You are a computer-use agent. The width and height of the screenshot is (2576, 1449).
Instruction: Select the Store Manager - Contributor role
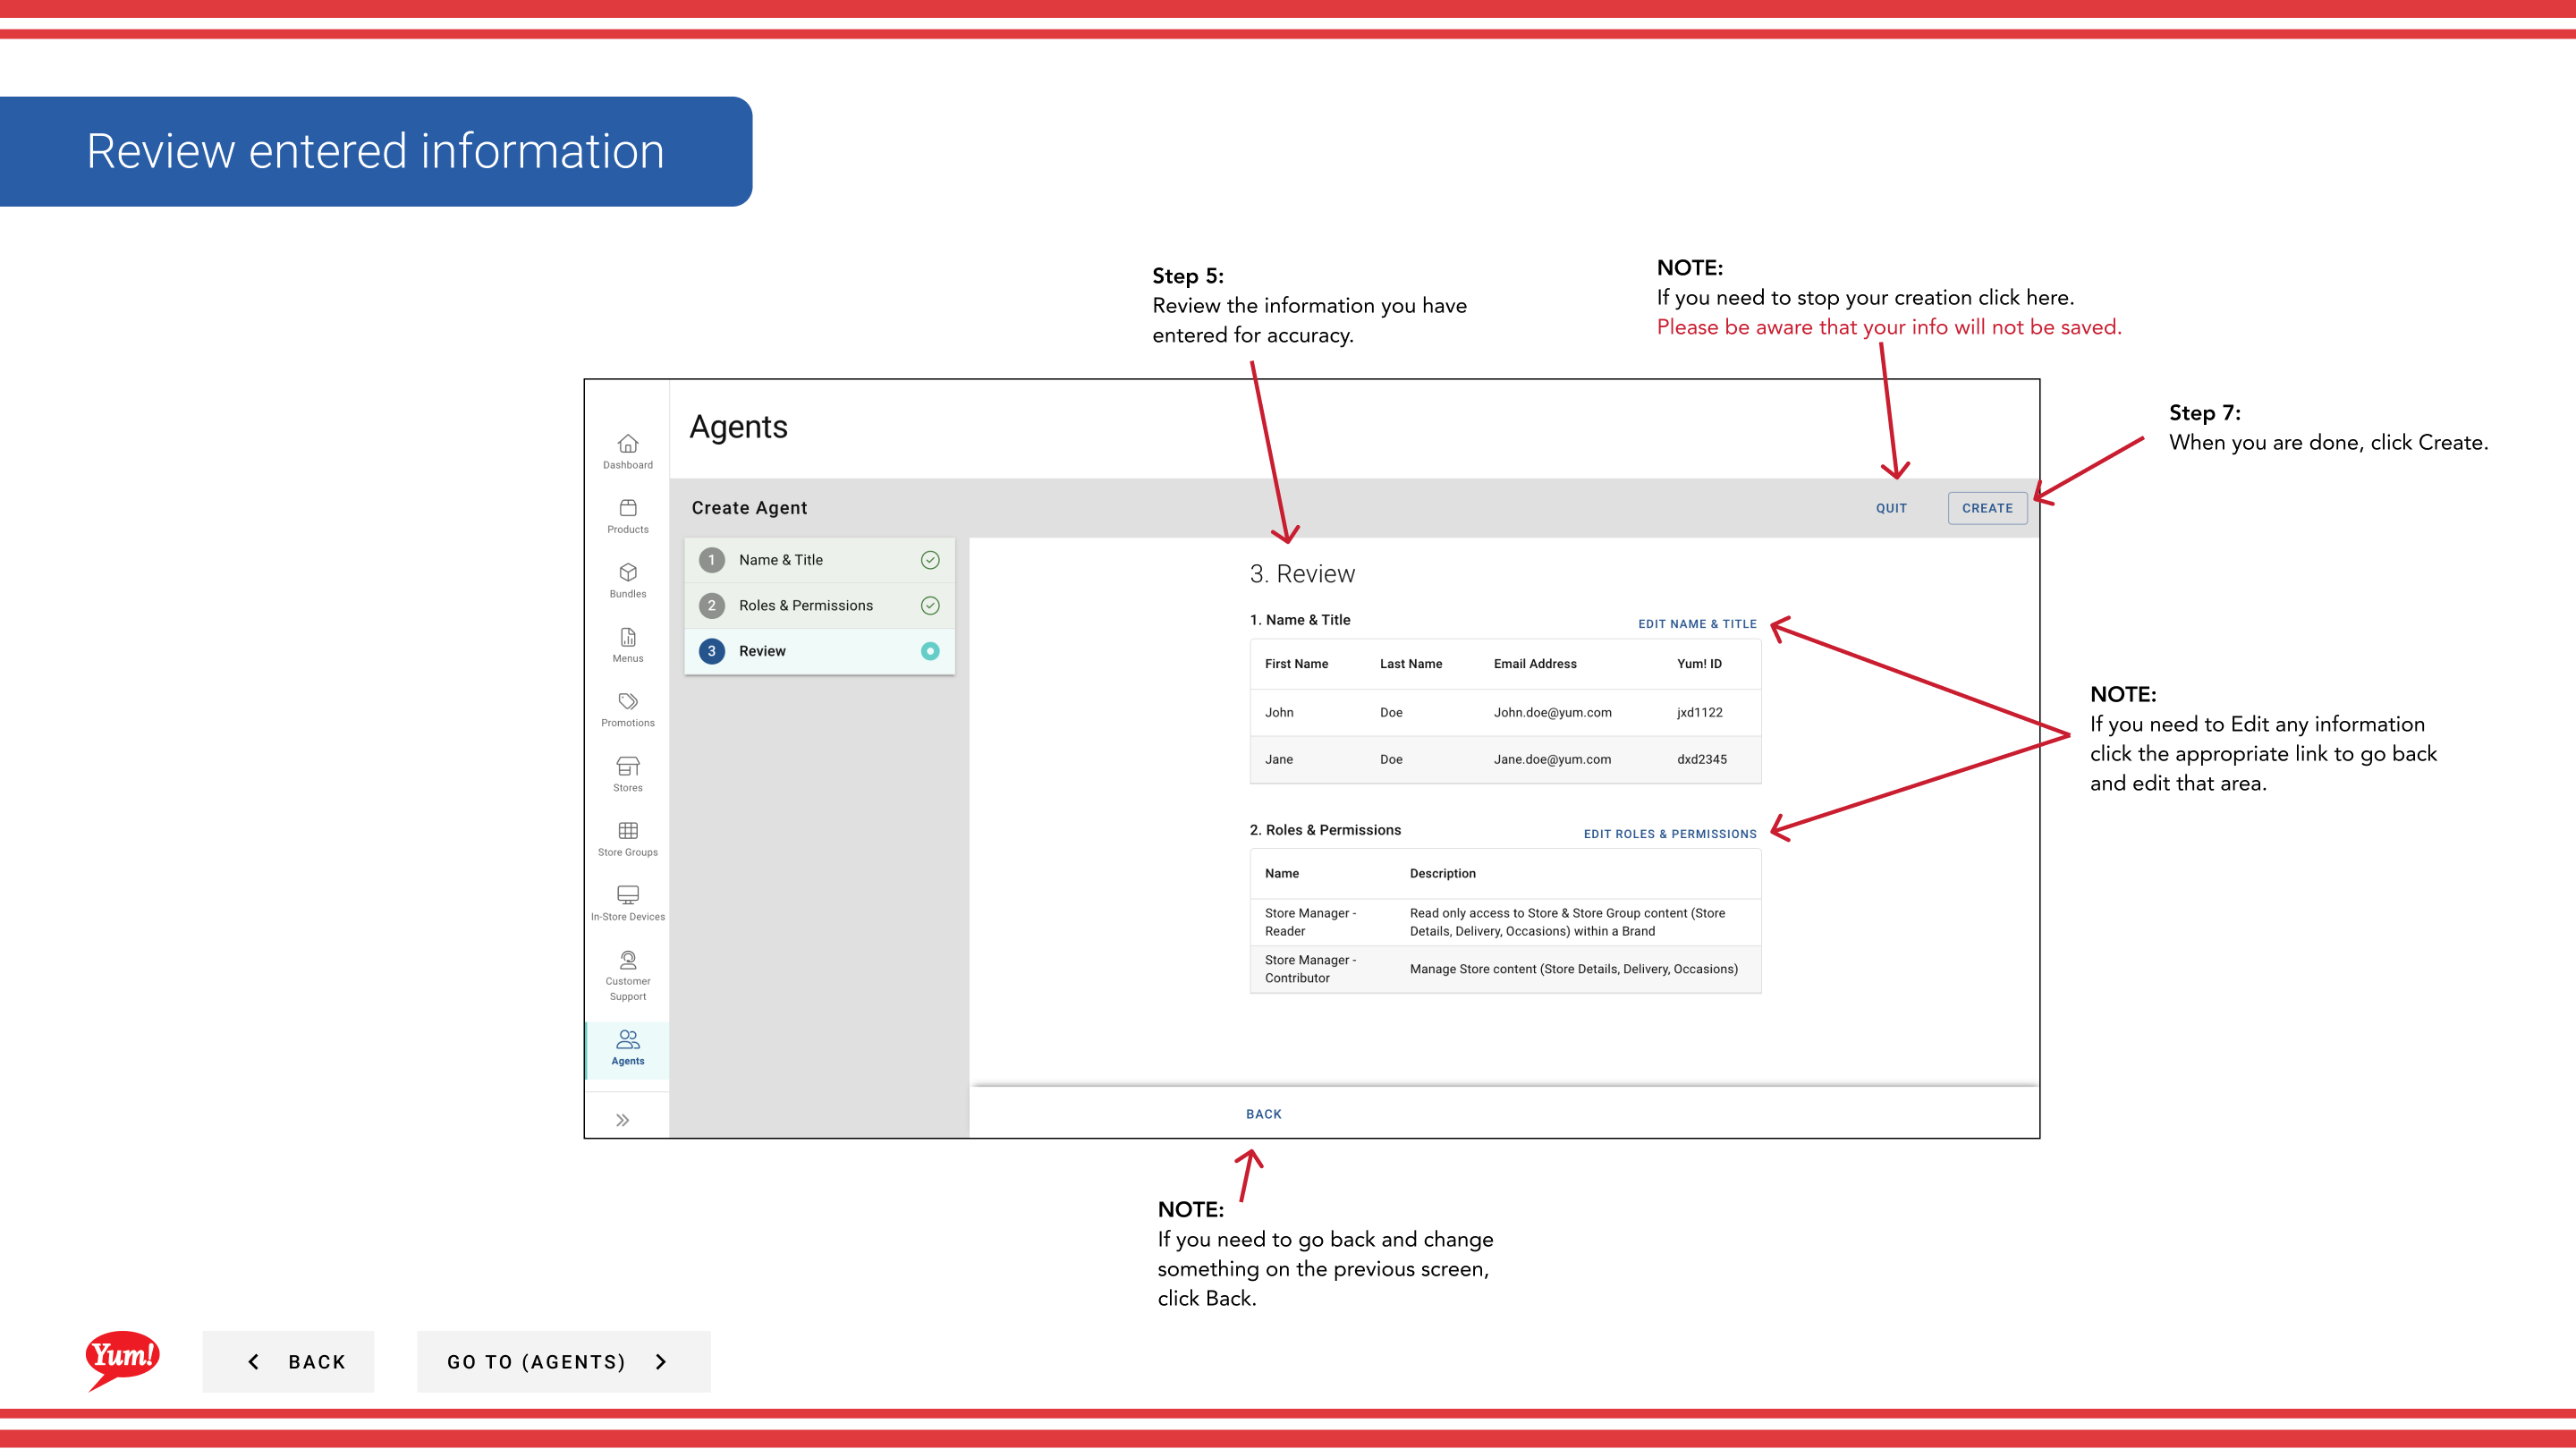point(1310,969)
